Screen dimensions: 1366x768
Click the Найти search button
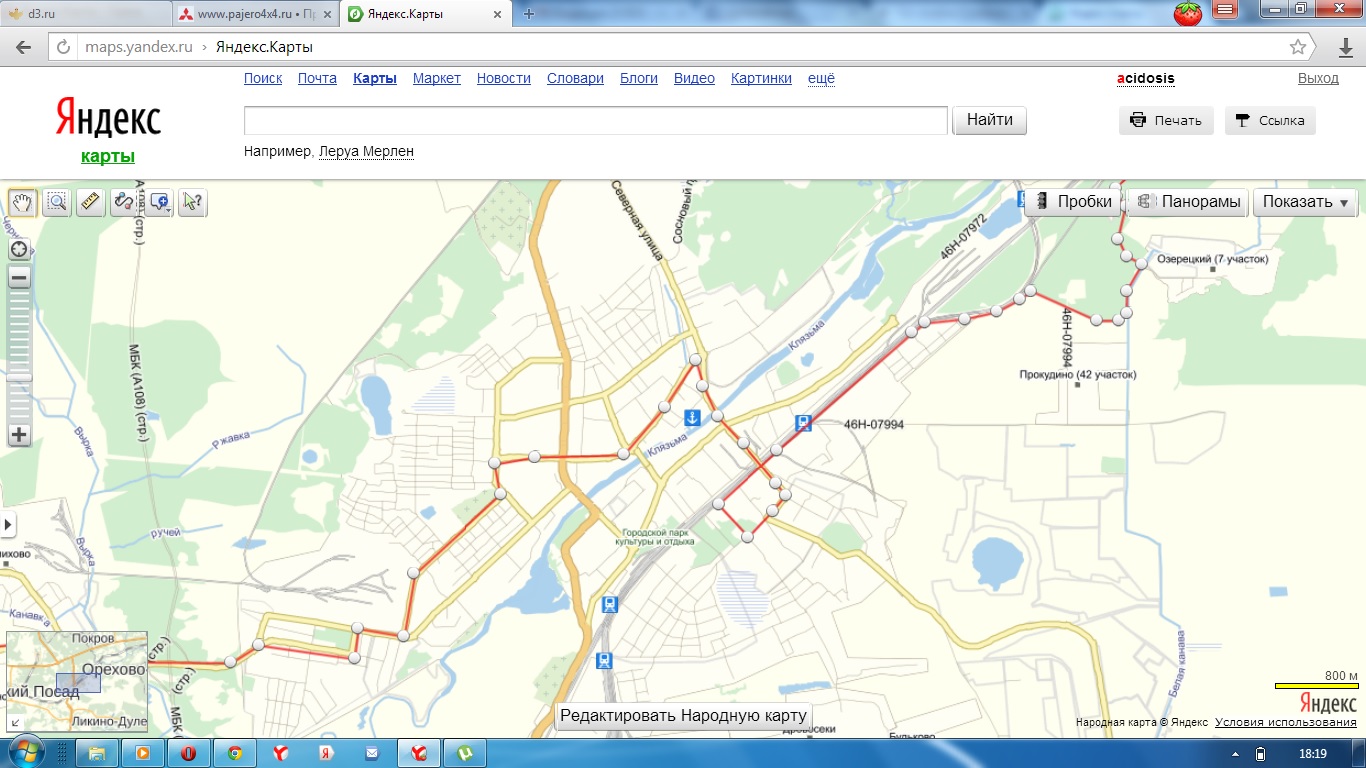click(x=990, y=120)
